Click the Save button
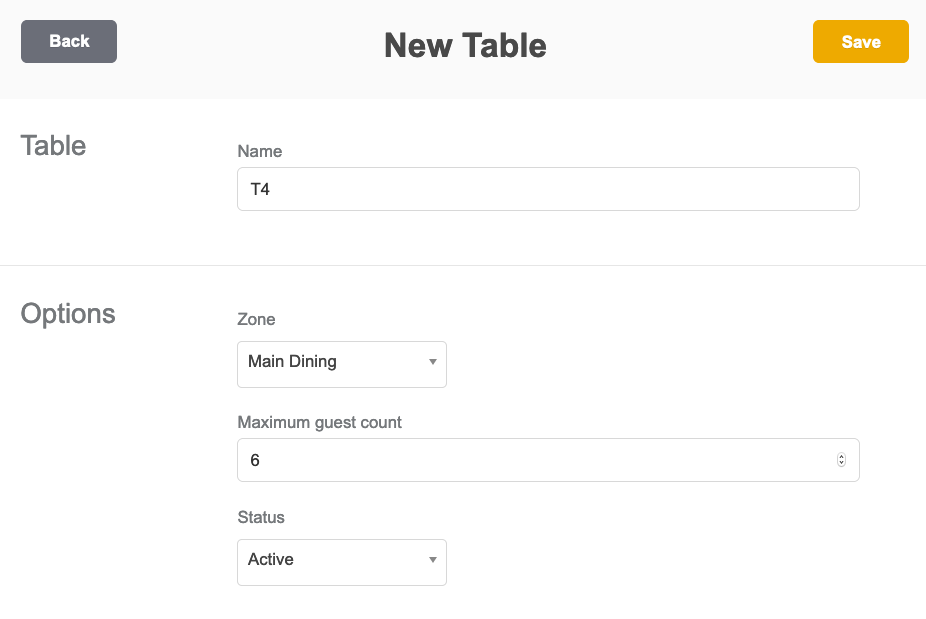 point(860,41)
